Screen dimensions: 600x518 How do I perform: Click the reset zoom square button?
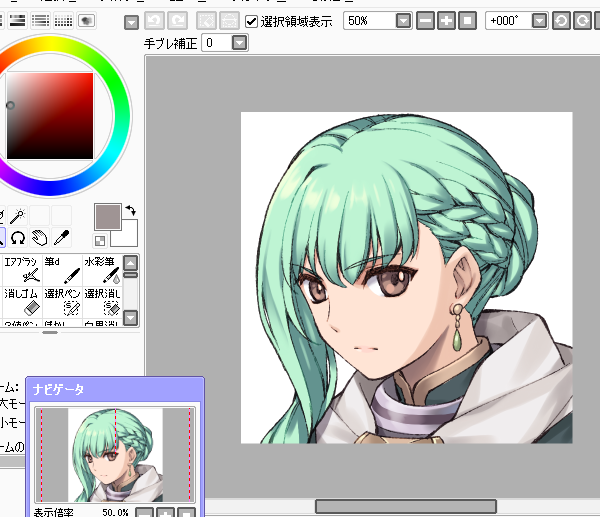[x=467, y=21]
